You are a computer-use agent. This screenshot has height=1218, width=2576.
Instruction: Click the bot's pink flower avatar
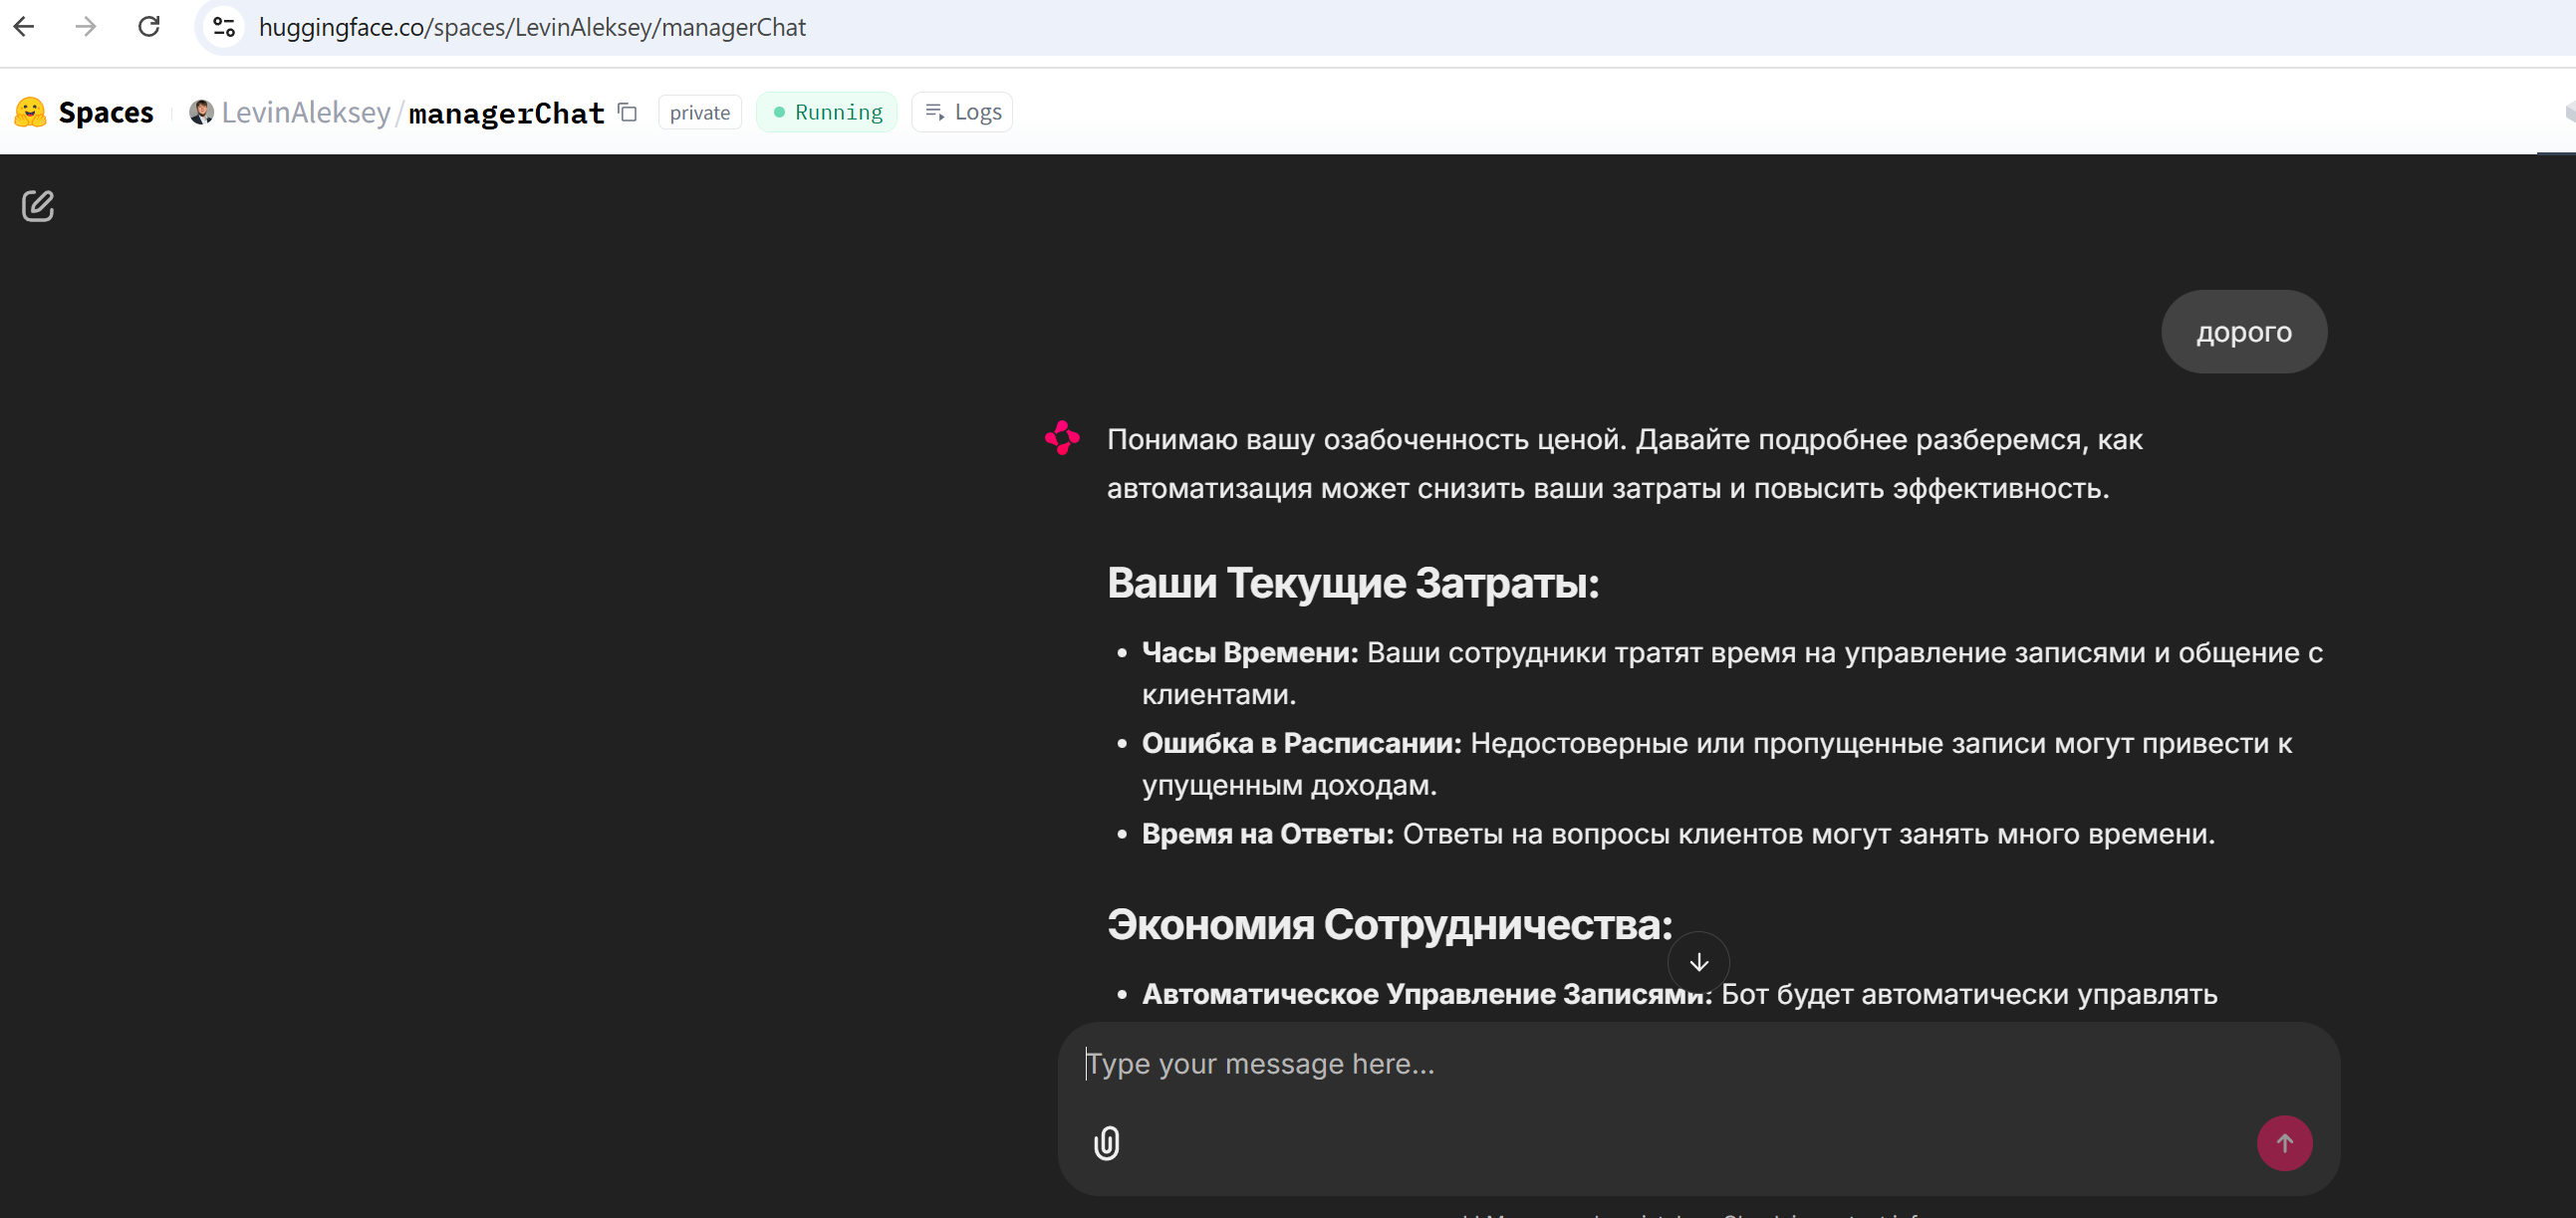tap(1062, 438)
